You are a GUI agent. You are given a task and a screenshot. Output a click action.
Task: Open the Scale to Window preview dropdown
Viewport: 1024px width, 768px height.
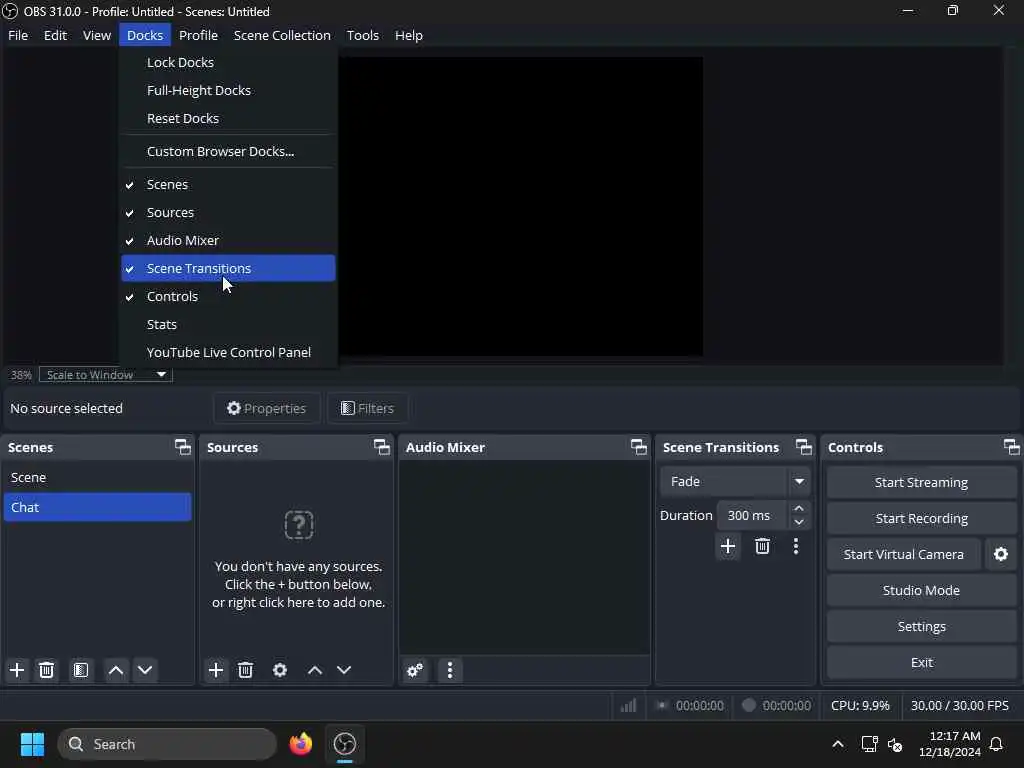[x=106, y=375]
